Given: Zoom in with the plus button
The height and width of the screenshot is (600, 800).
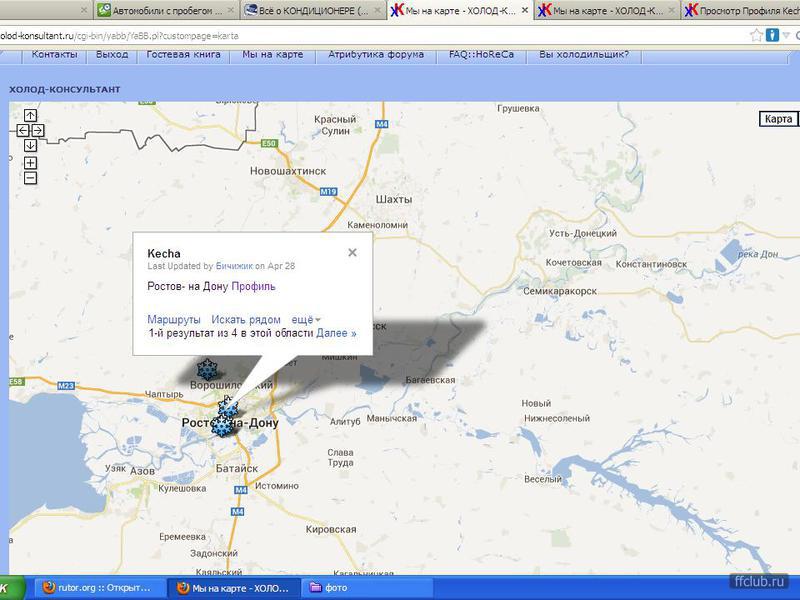Looking at the screenshot, I should [x=31, y=163].
